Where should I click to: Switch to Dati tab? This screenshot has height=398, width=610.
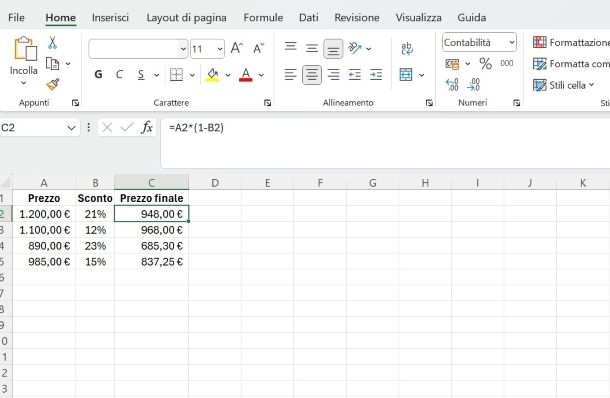pos(309,18)
